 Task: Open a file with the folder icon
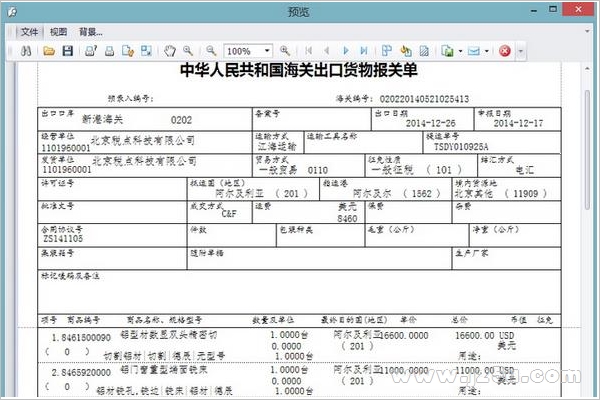(x=49, y=51)
